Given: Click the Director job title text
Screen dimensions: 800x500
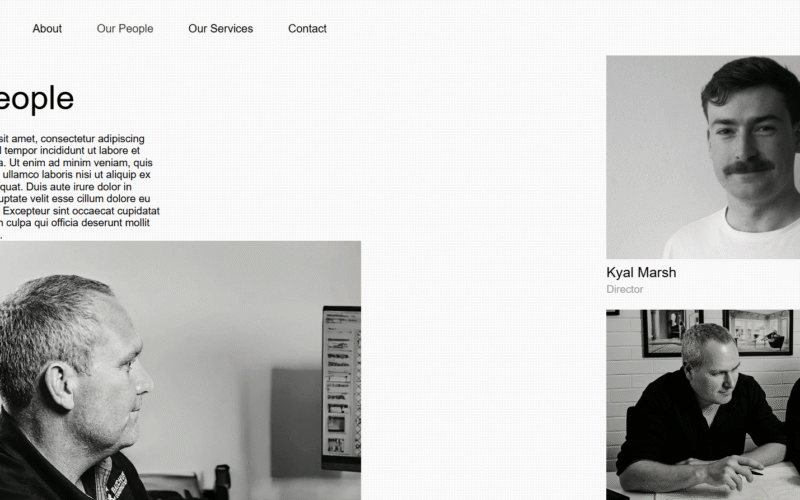Looking at the screenshot, I should tap(624, 289).
